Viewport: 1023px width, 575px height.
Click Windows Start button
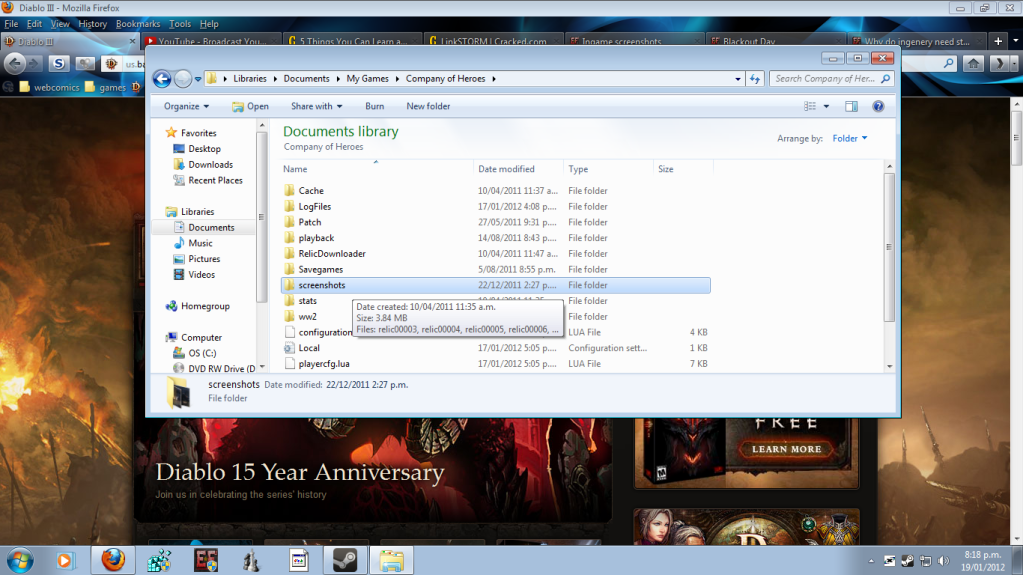coord(20,561)
